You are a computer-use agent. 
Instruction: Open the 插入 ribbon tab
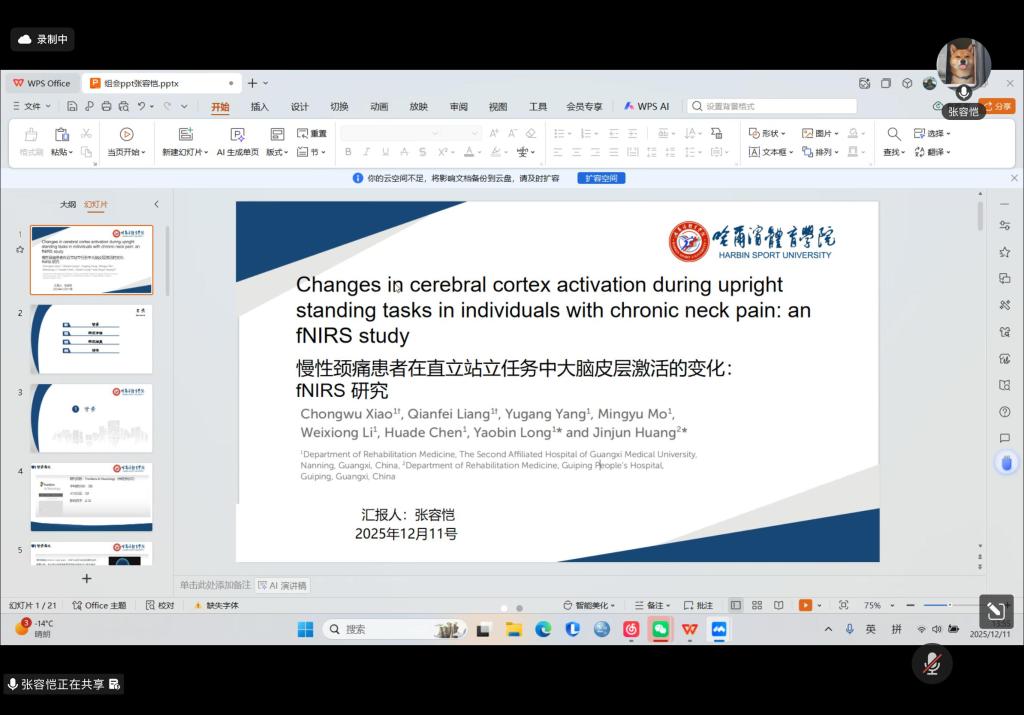tap(259, 107)
